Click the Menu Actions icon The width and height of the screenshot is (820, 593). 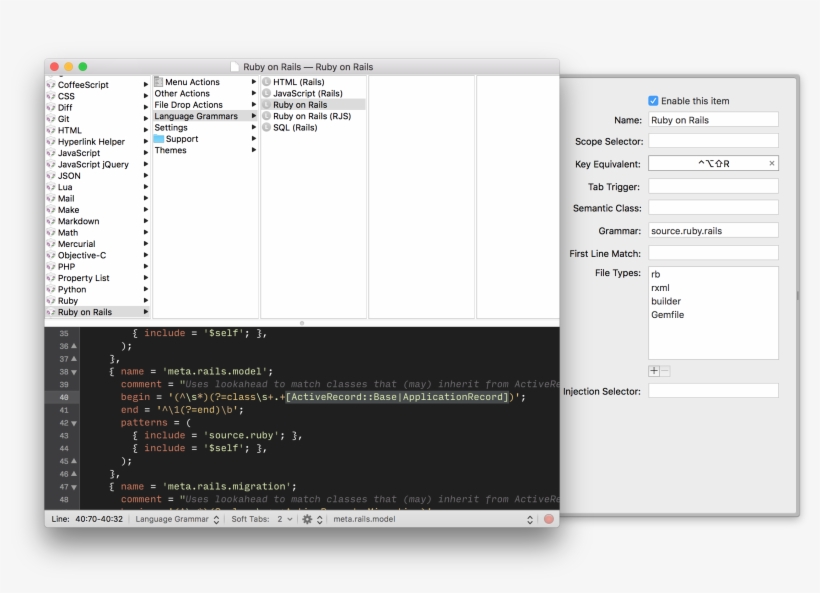point(159,82)
